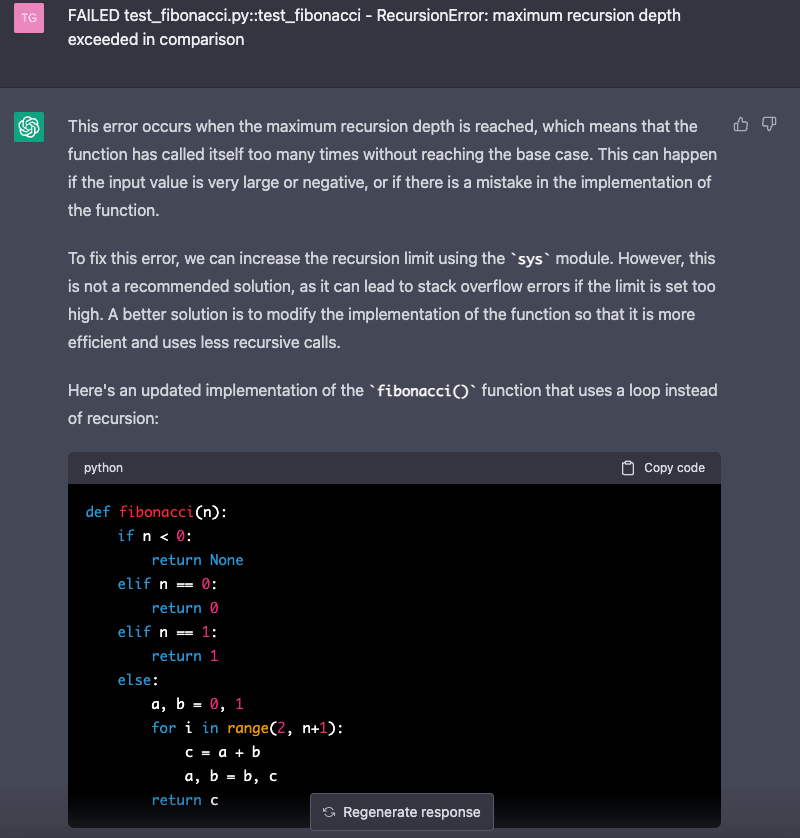Click the 'Here's an updated implementation' sentence

(x=393, y=404)
